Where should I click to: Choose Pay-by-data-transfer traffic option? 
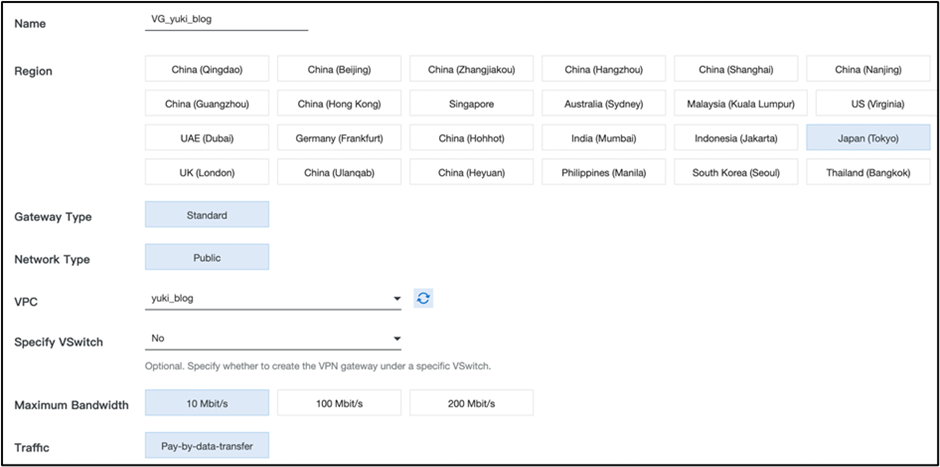tap(207, 446)
